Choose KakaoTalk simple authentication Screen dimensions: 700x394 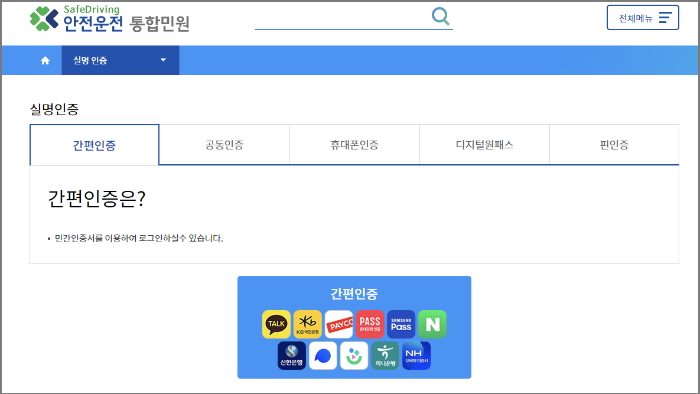pos(276,324)
